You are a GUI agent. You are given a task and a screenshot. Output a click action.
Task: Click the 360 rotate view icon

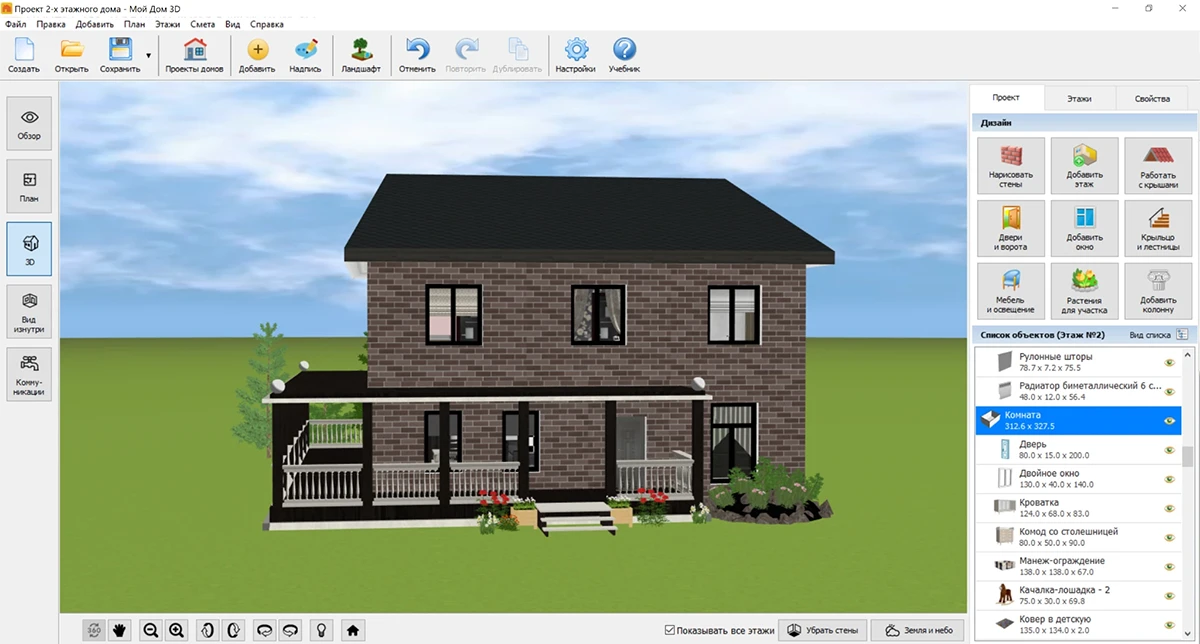pyautogui.click(x=94, y=630)
